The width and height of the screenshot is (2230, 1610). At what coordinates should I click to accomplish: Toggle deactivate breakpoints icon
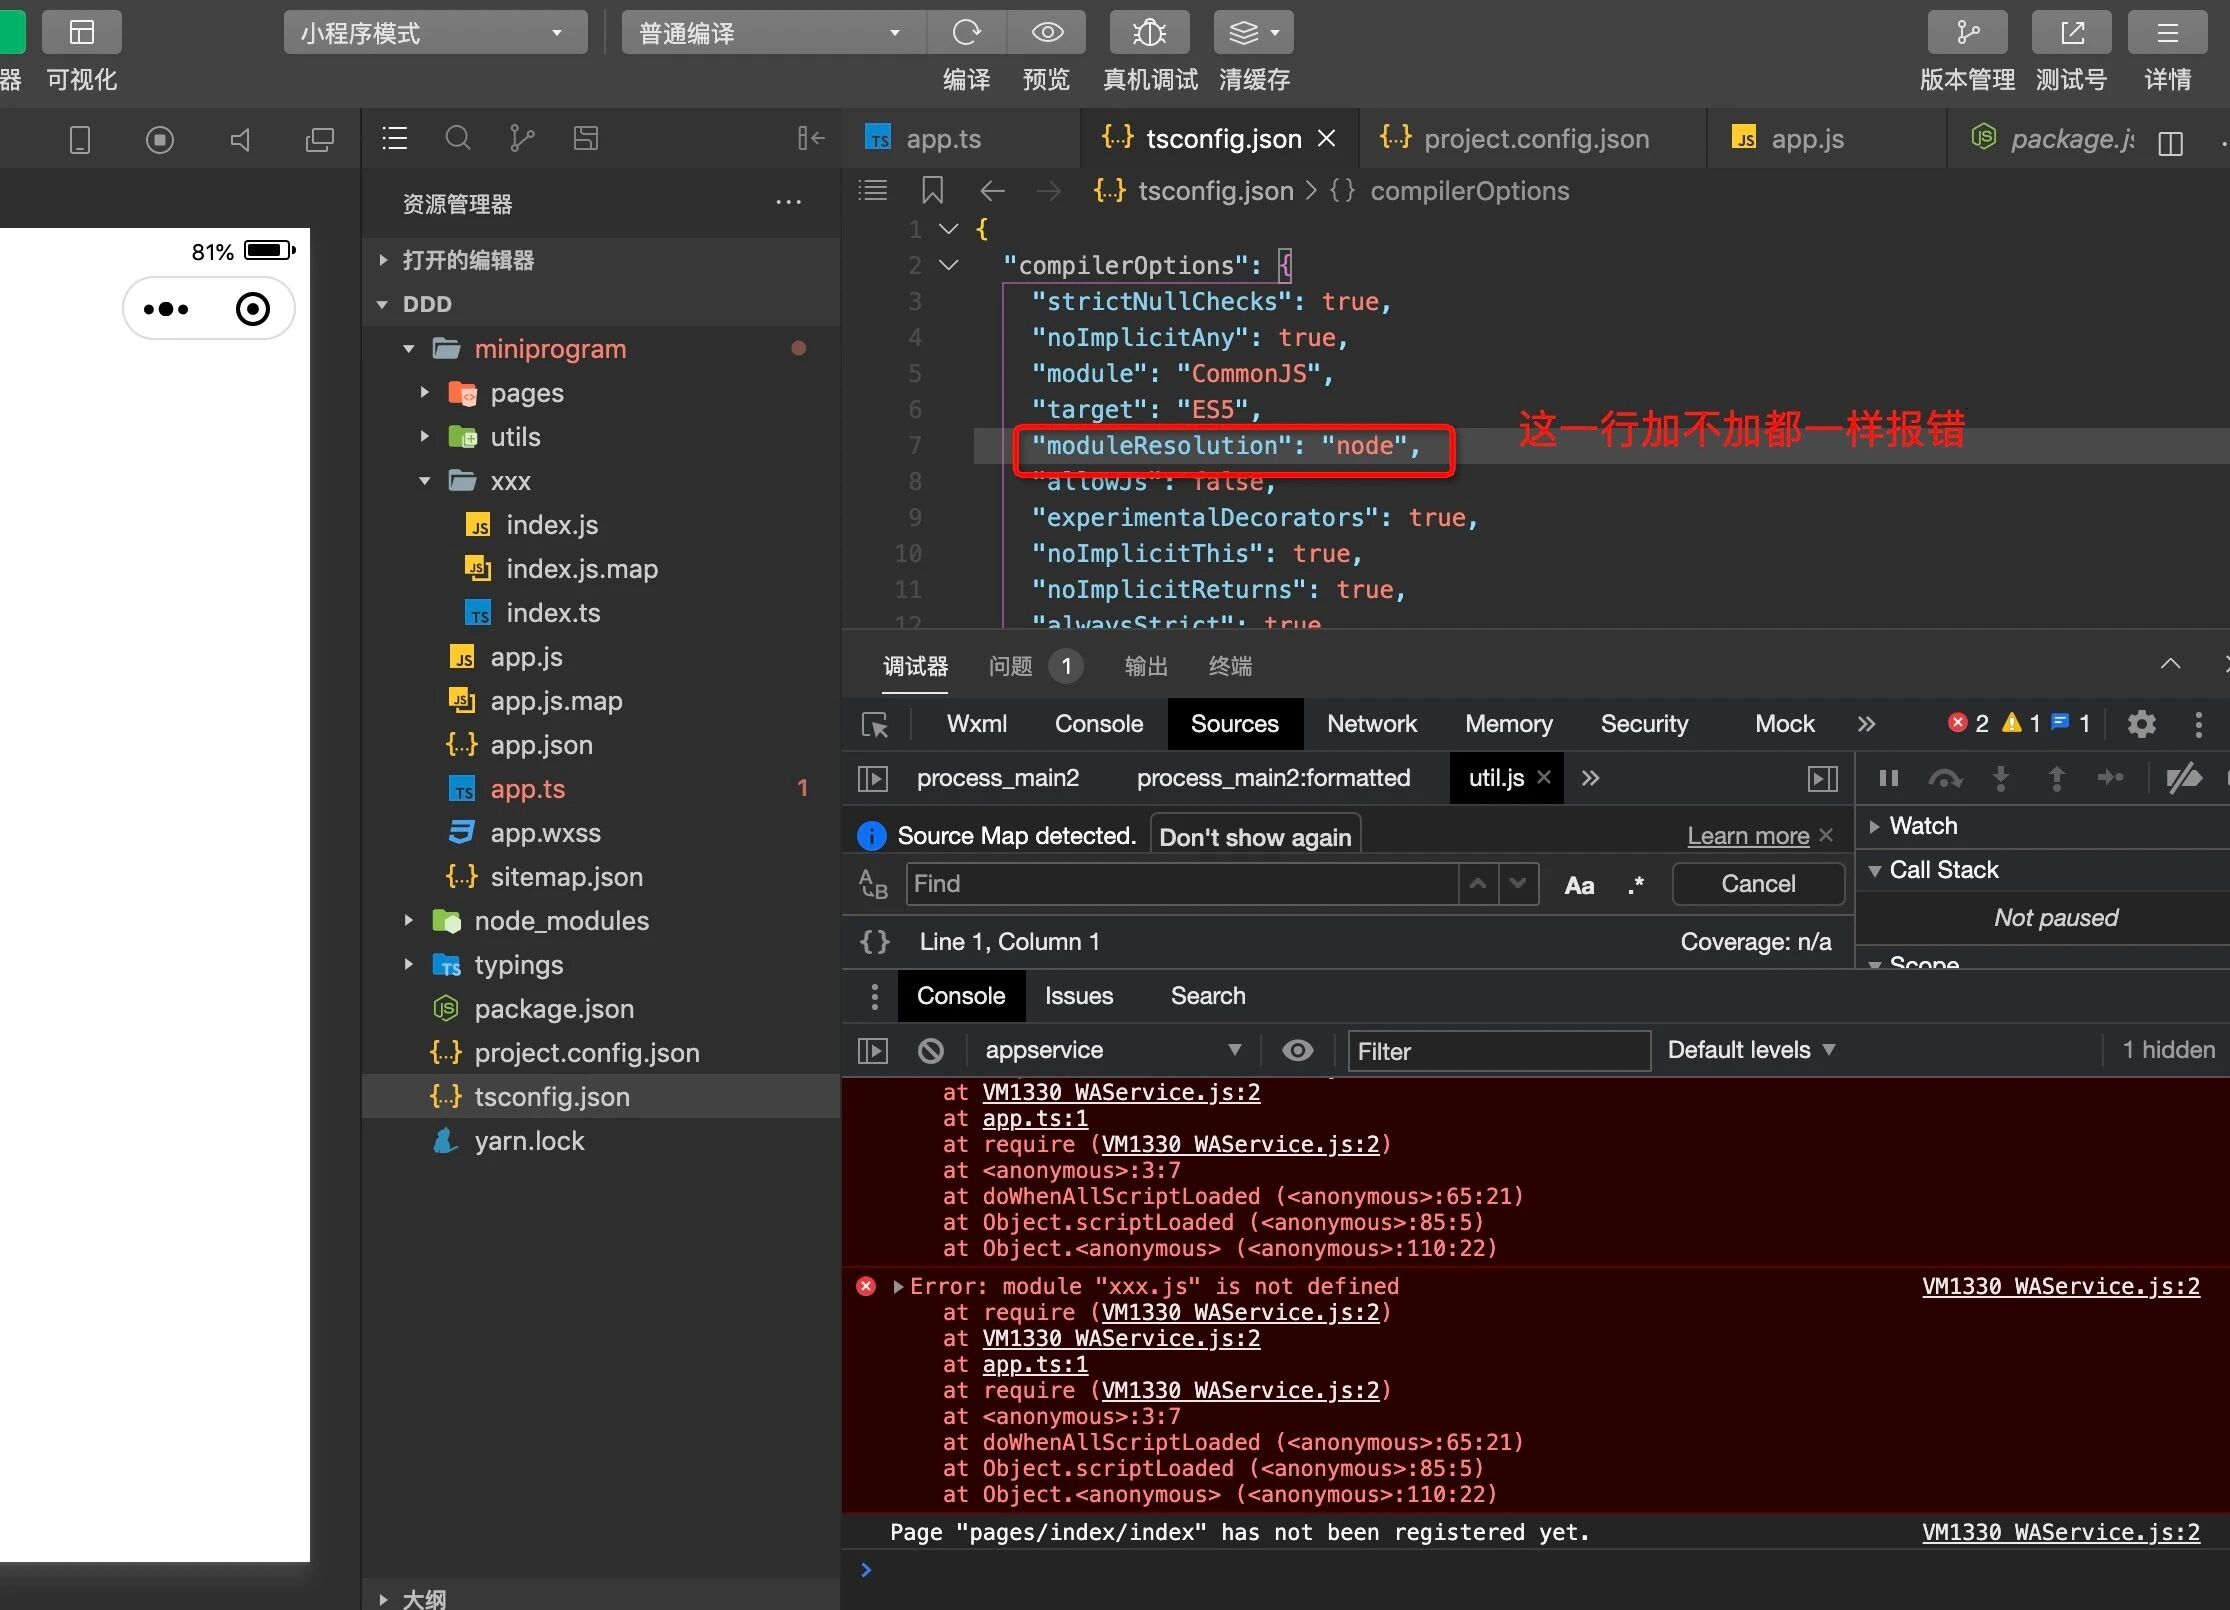click(x=2183, y=778)
